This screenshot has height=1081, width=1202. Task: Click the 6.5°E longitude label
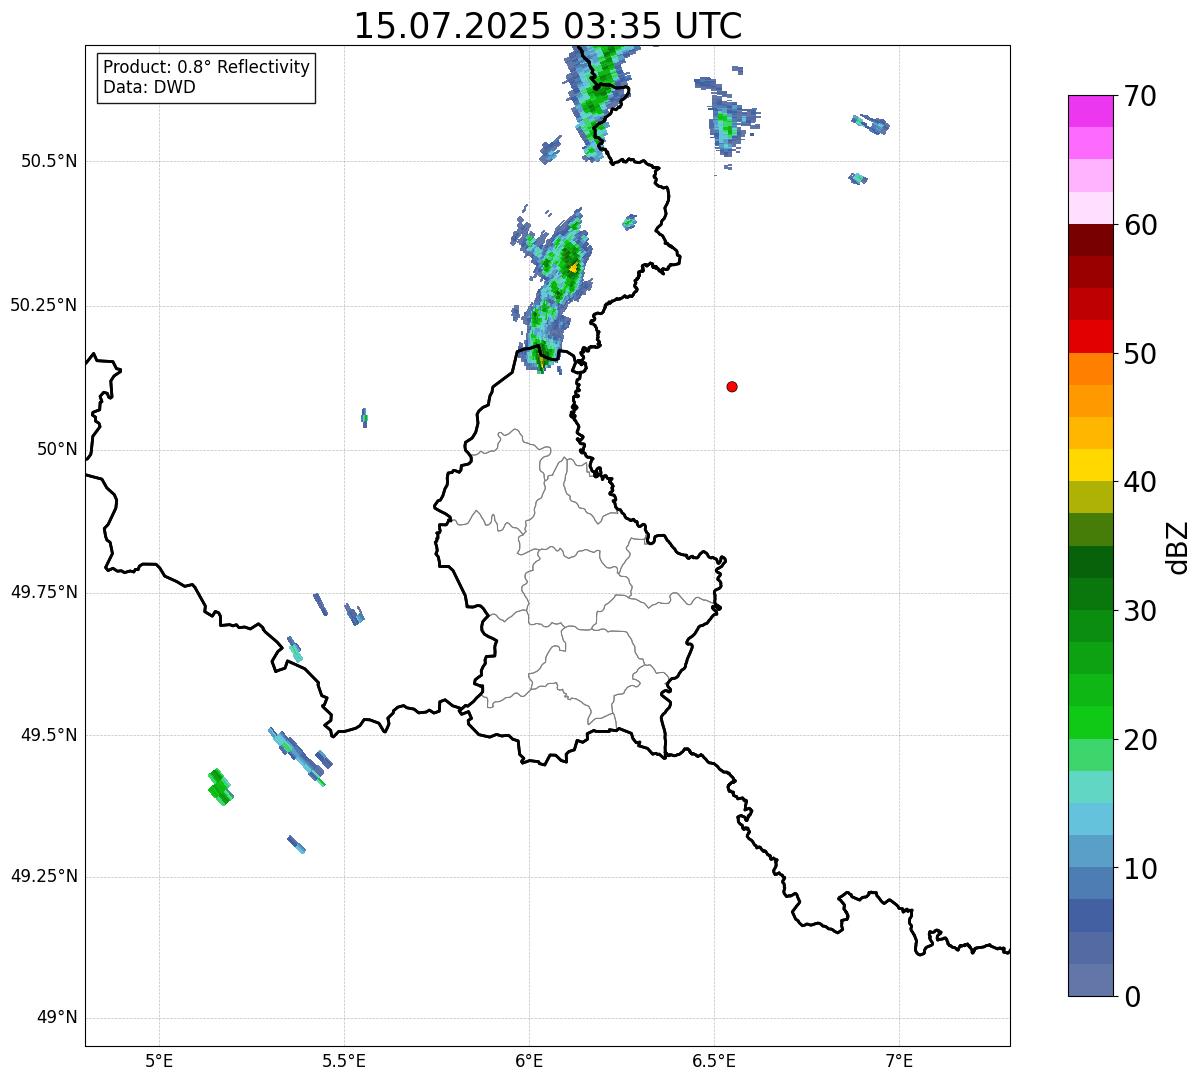(x=714, y=1060)
